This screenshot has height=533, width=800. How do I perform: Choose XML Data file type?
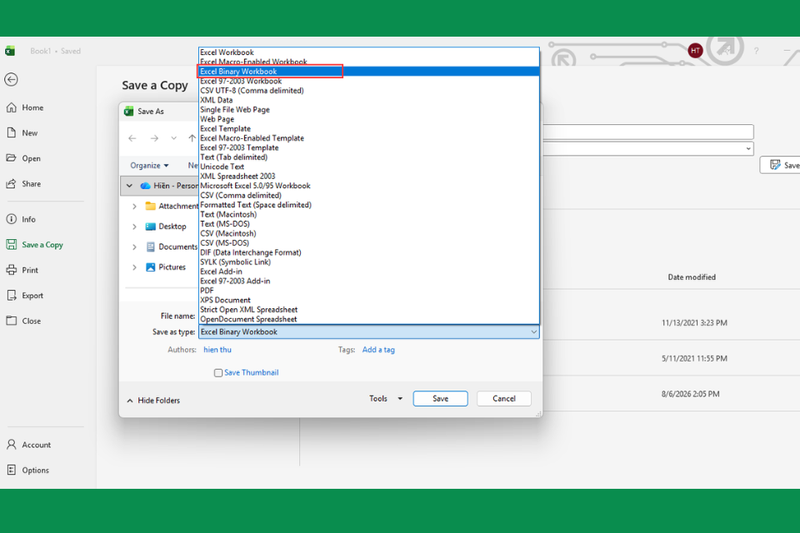click(x=369, y=100)
